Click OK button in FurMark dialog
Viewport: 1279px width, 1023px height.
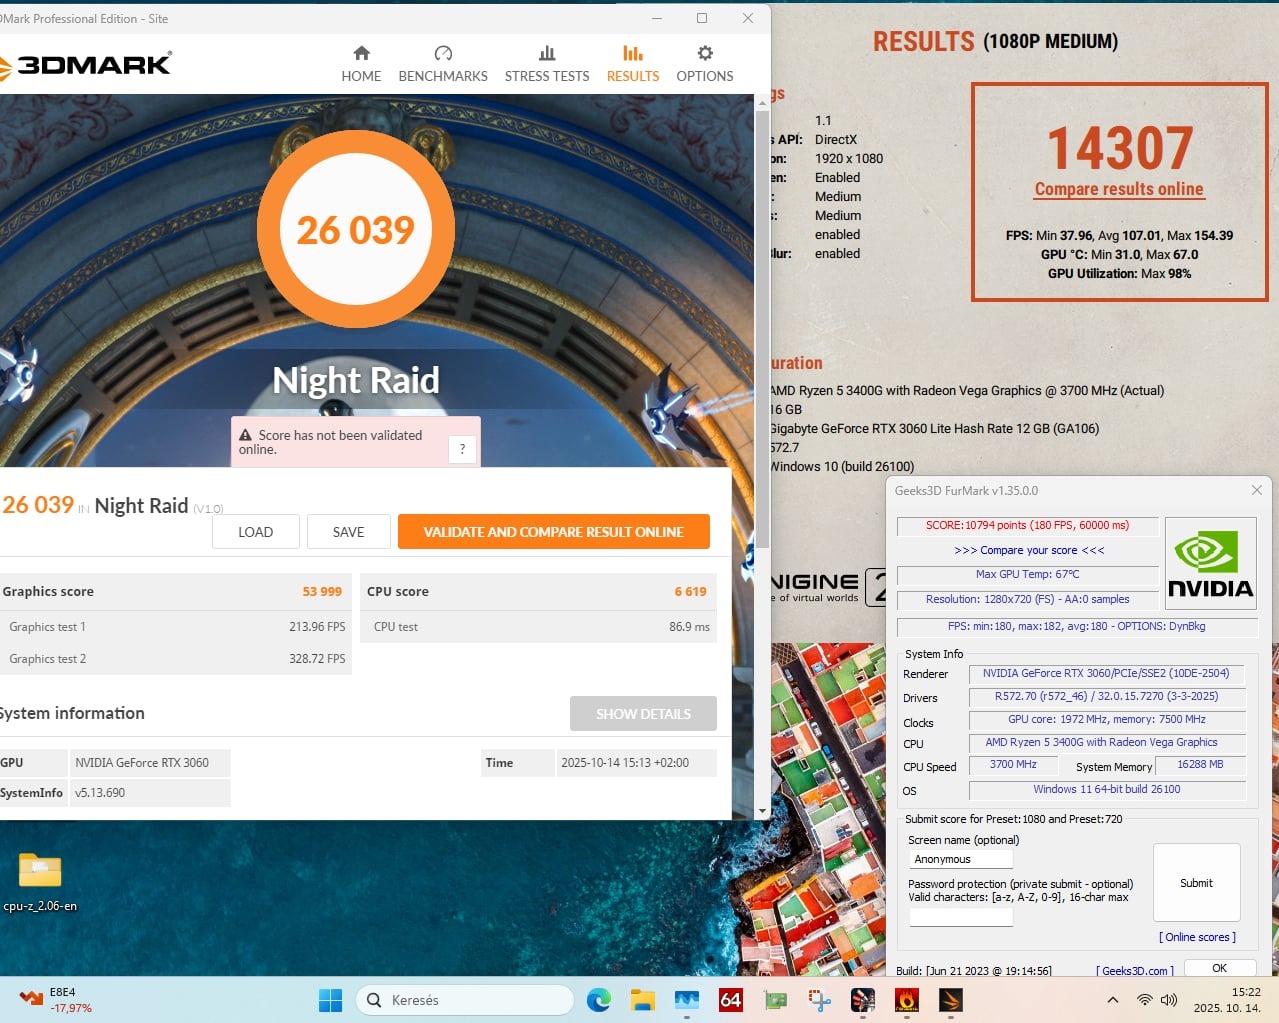click(1219, 968)
